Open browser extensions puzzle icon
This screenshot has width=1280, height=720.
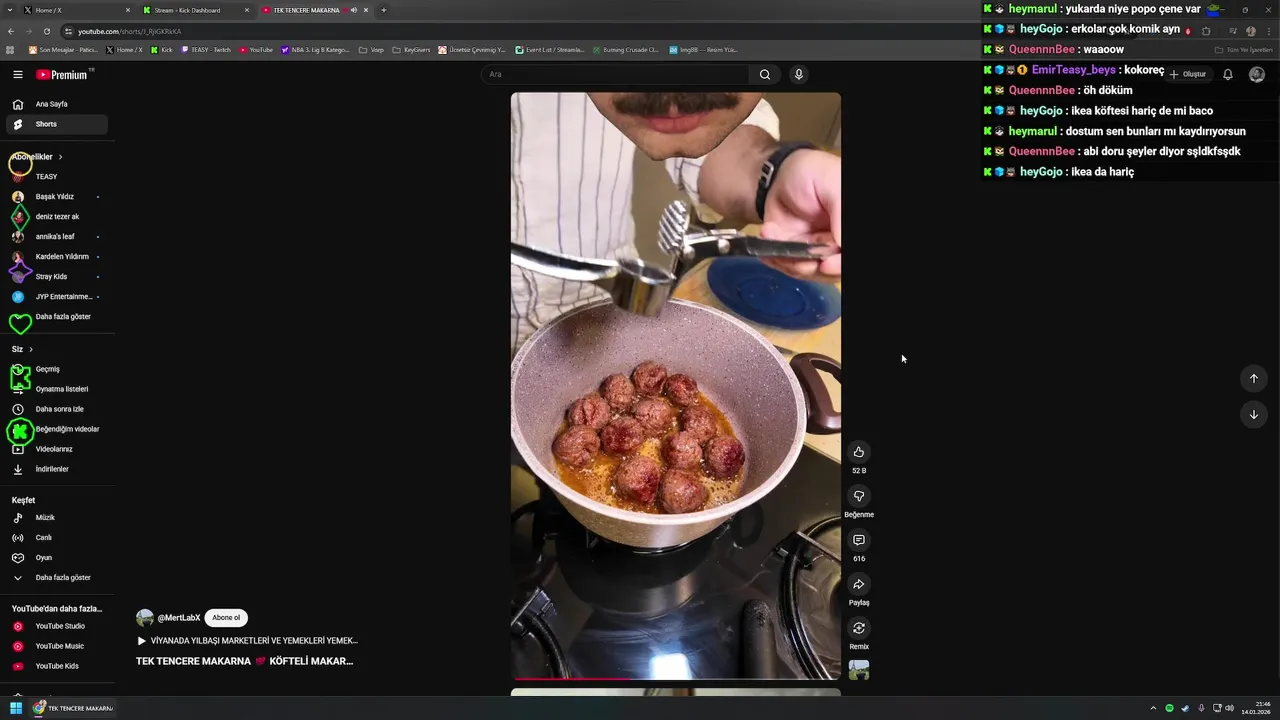pos(1206,31)
